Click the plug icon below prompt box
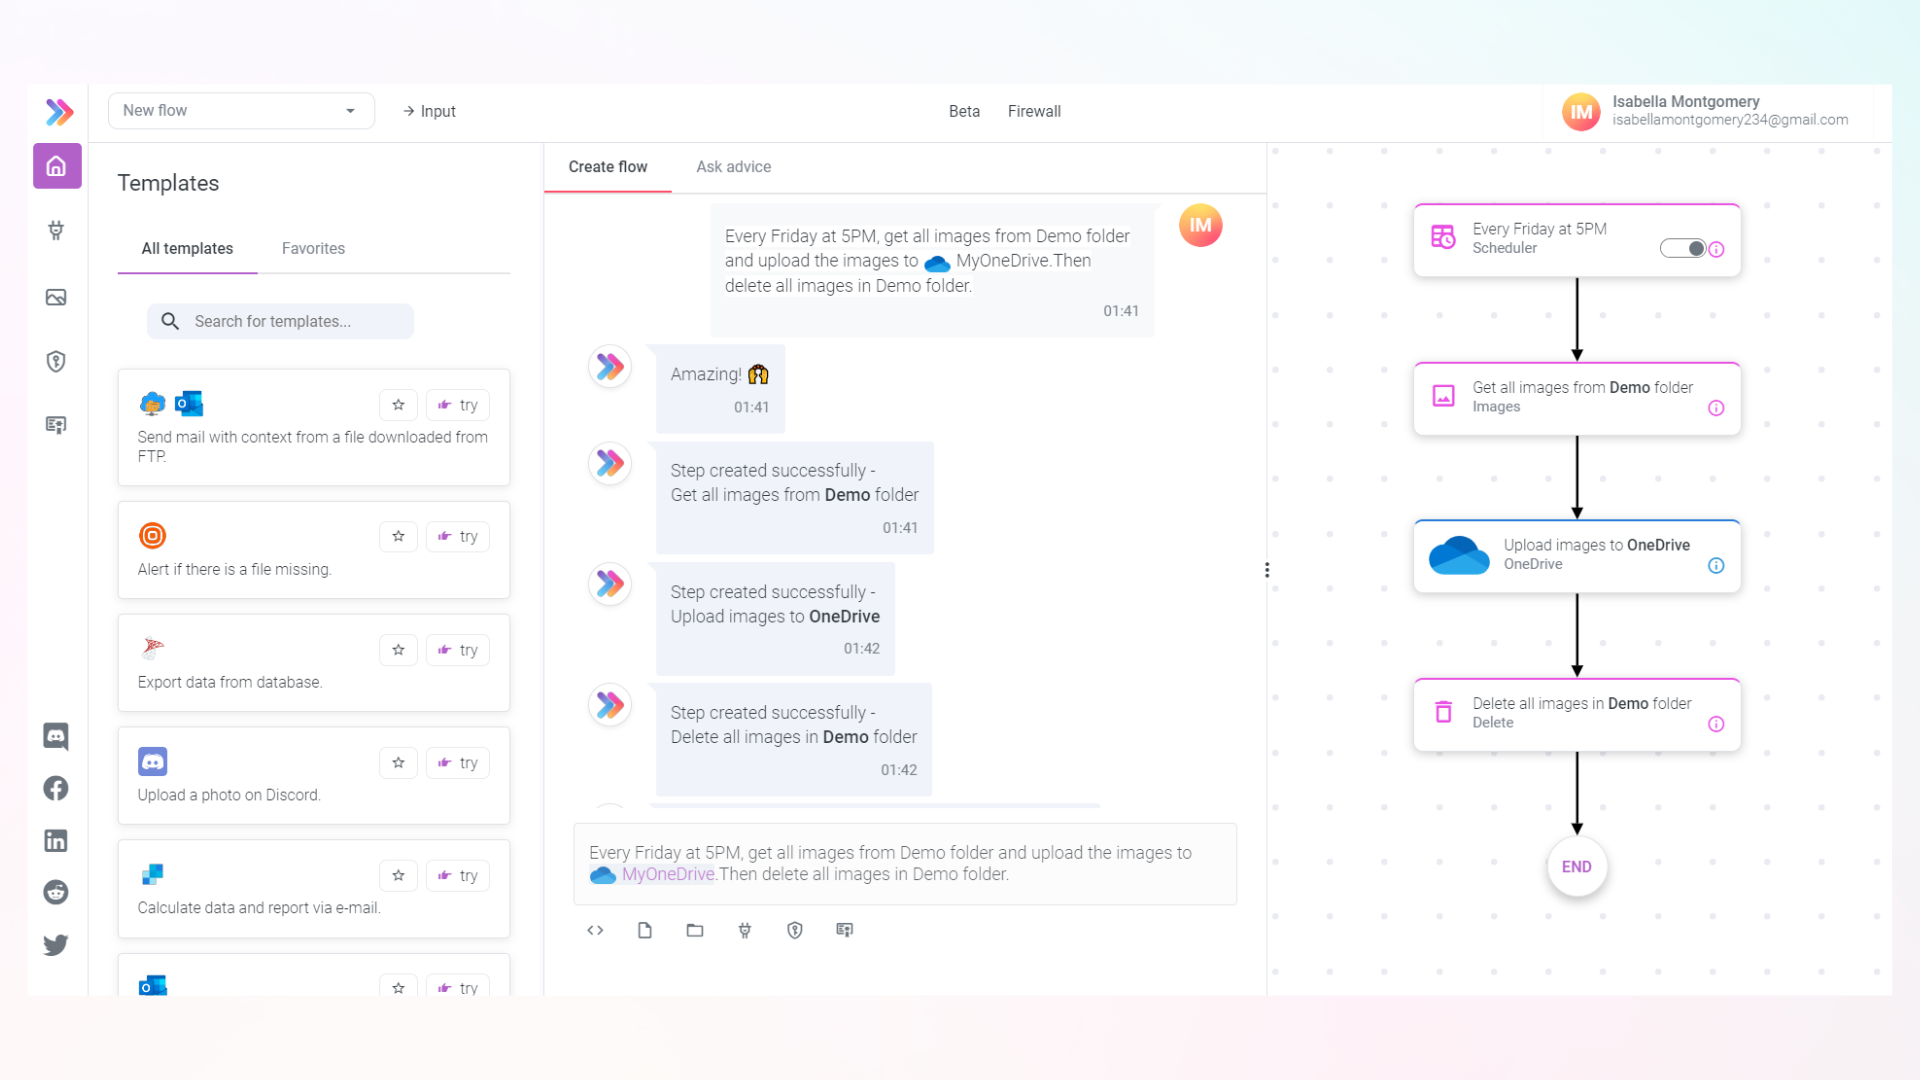This screenshot has height=1080, width=1920. pos(745,930)
